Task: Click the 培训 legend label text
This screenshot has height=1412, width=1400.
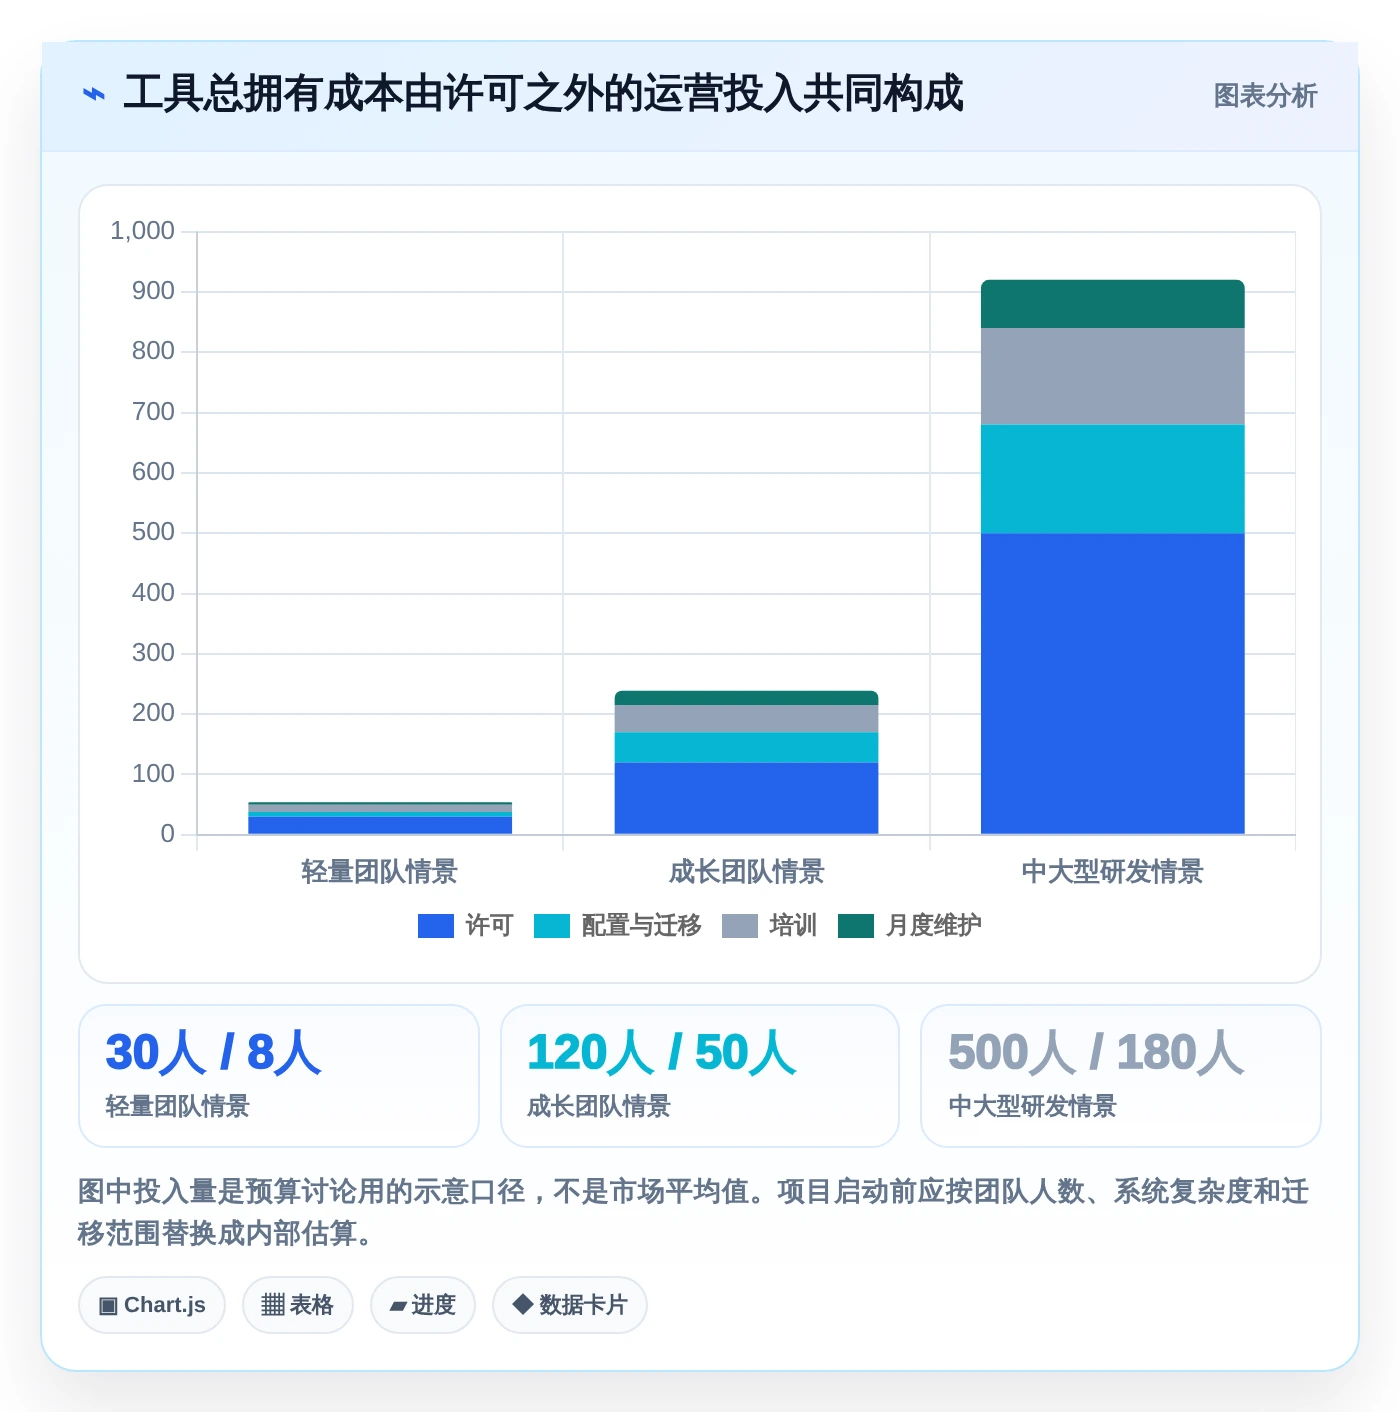Action: point(793,926)
